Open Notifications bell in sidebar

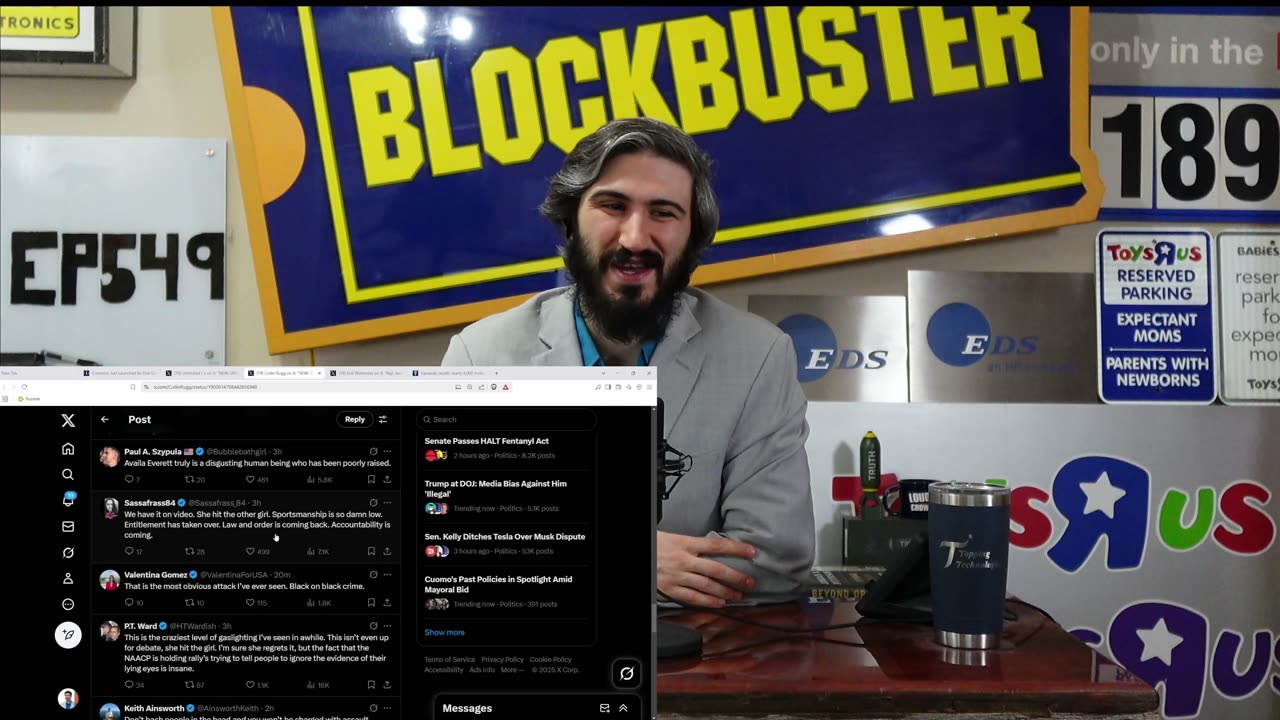[68, 500]
